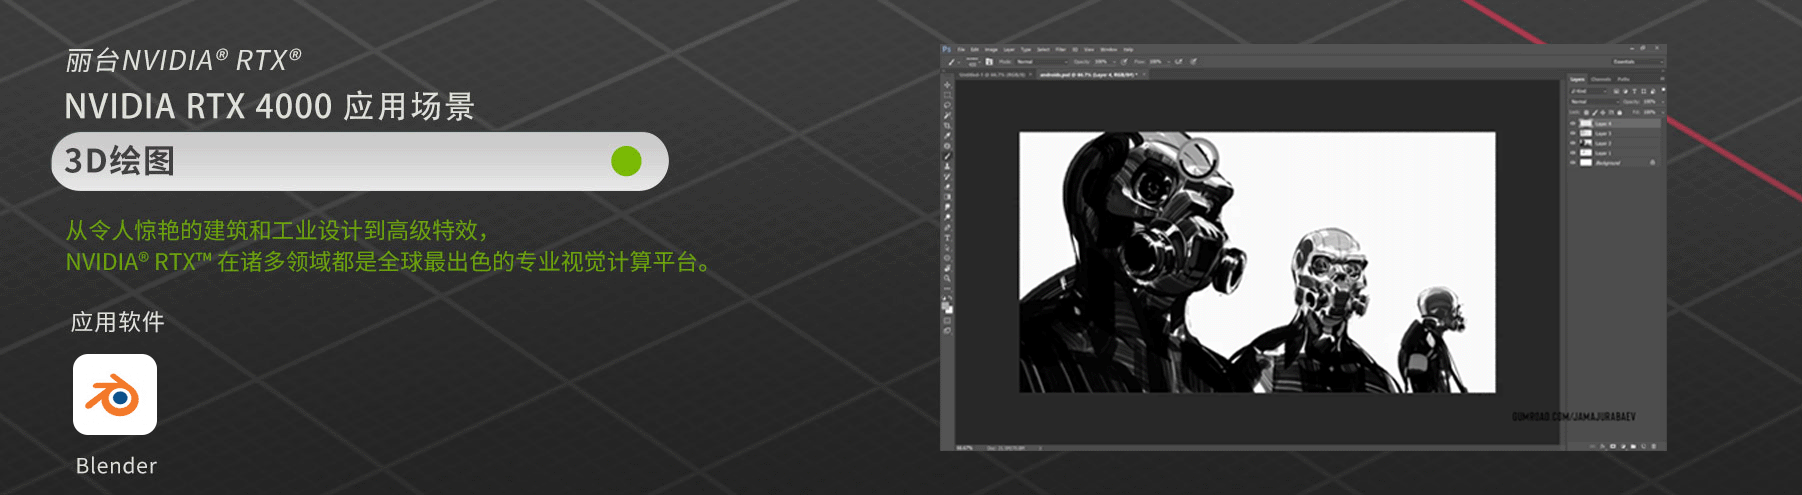This screenshot has width=1802, height=495.
Task: Filter layers for type layers
Action: click(x=1634, y=91)
